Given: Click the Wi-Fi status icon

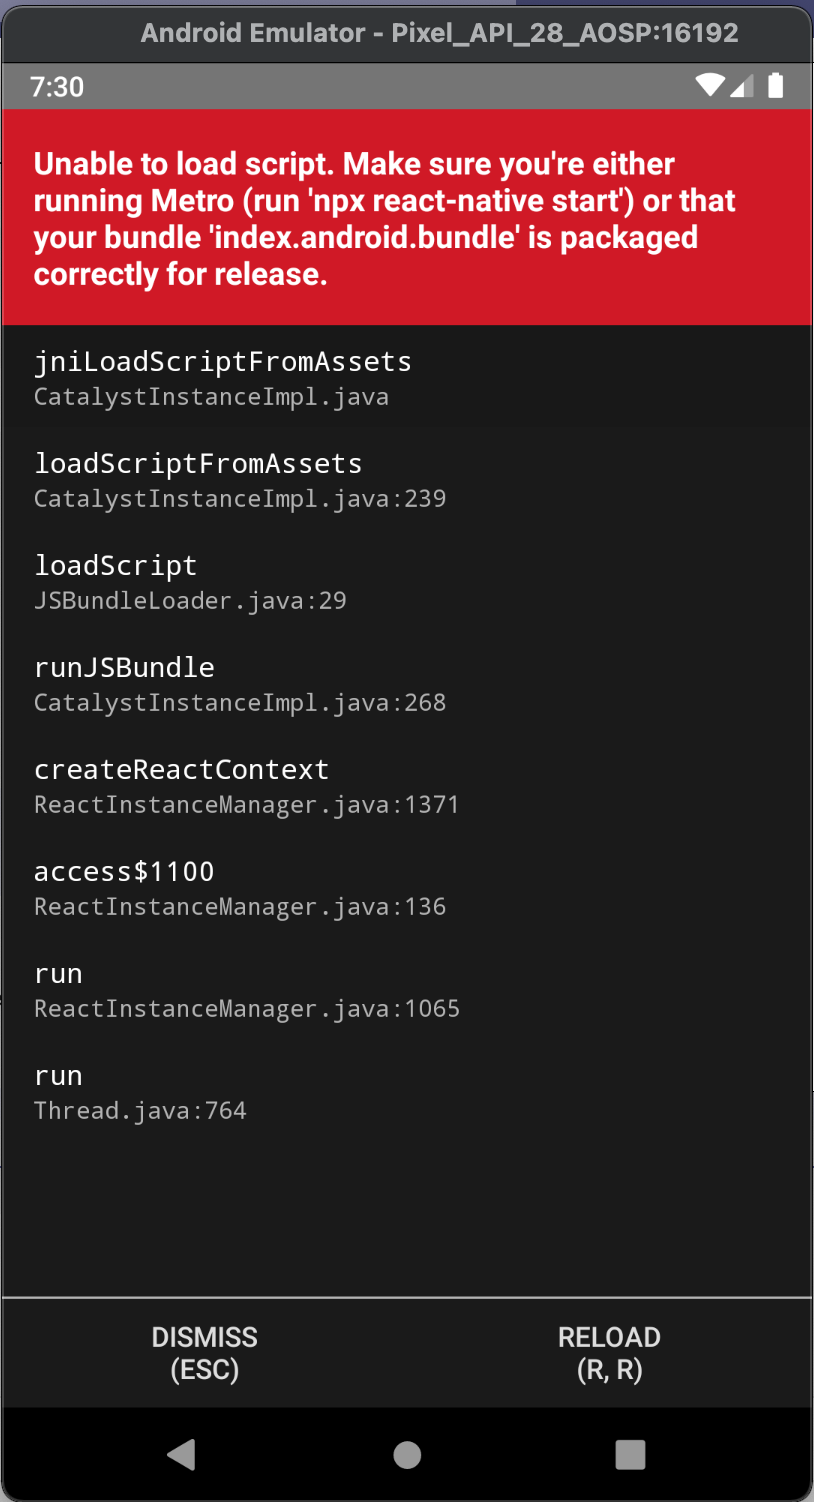Looking at the screenshot, I should (711, 86).
